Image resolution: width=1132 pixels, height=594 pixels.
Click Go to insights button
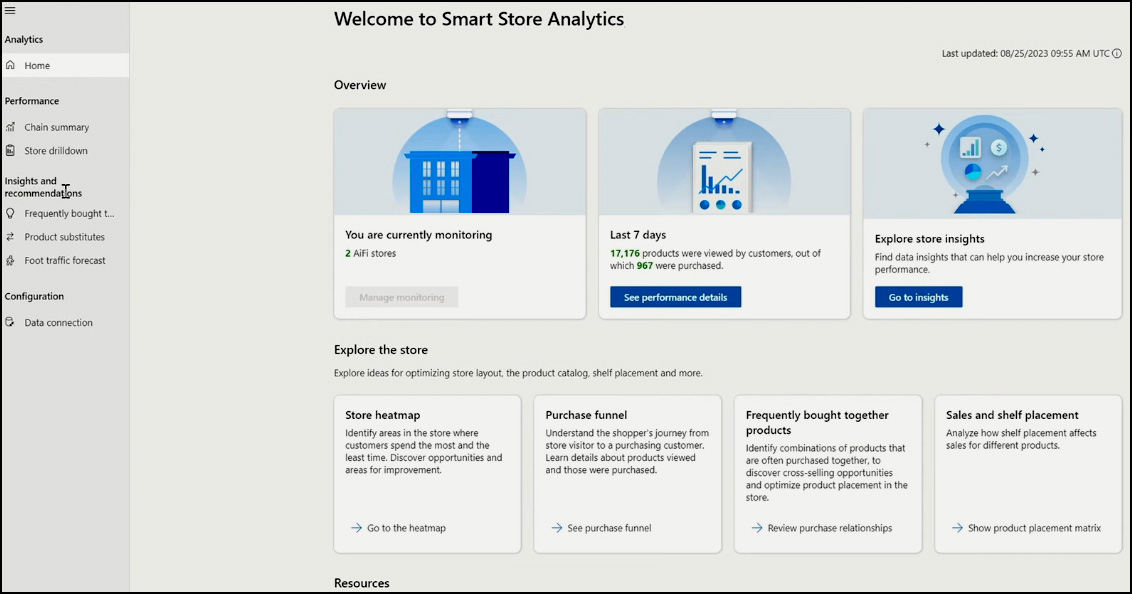918,297
